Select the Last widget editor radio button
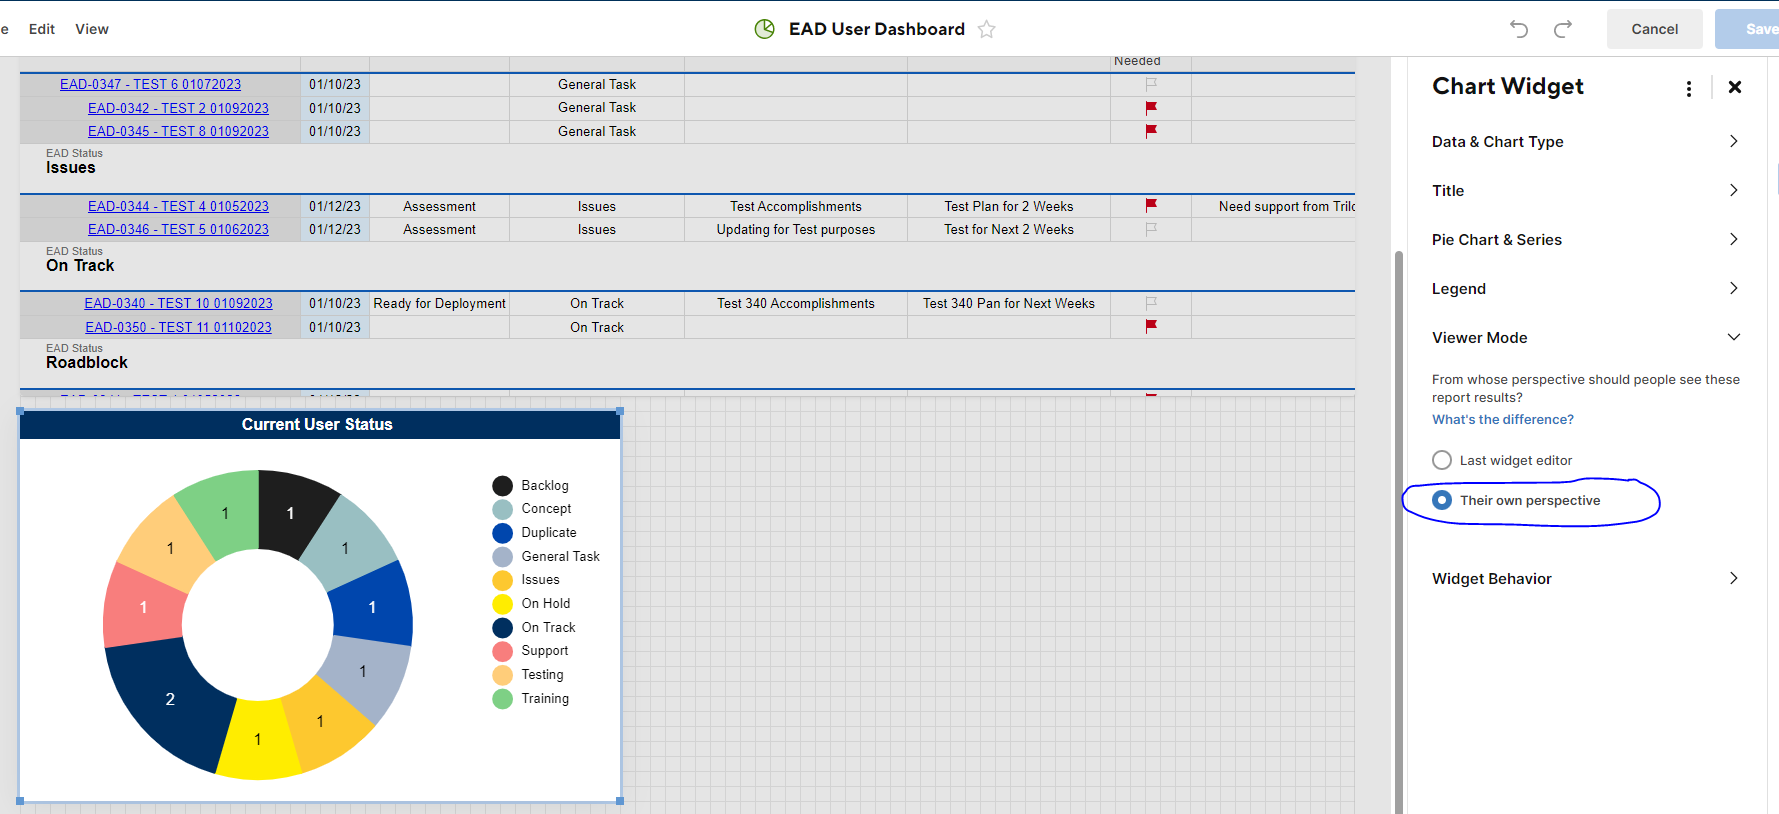1779x814 pixels. click(1442, 460)
